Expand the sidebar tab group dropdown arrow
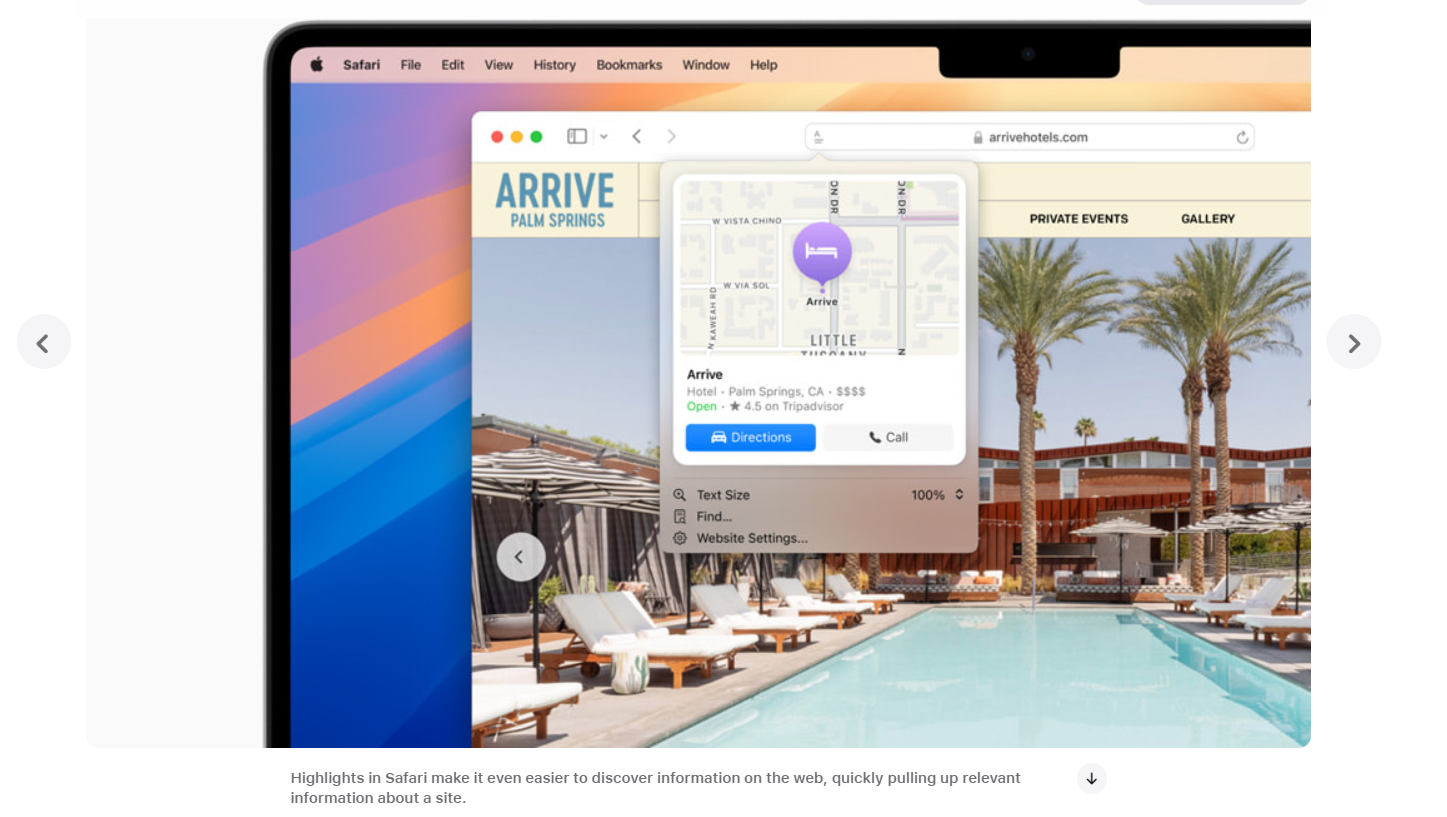This screenshot has width=1447, height=817. pos(604,137)
